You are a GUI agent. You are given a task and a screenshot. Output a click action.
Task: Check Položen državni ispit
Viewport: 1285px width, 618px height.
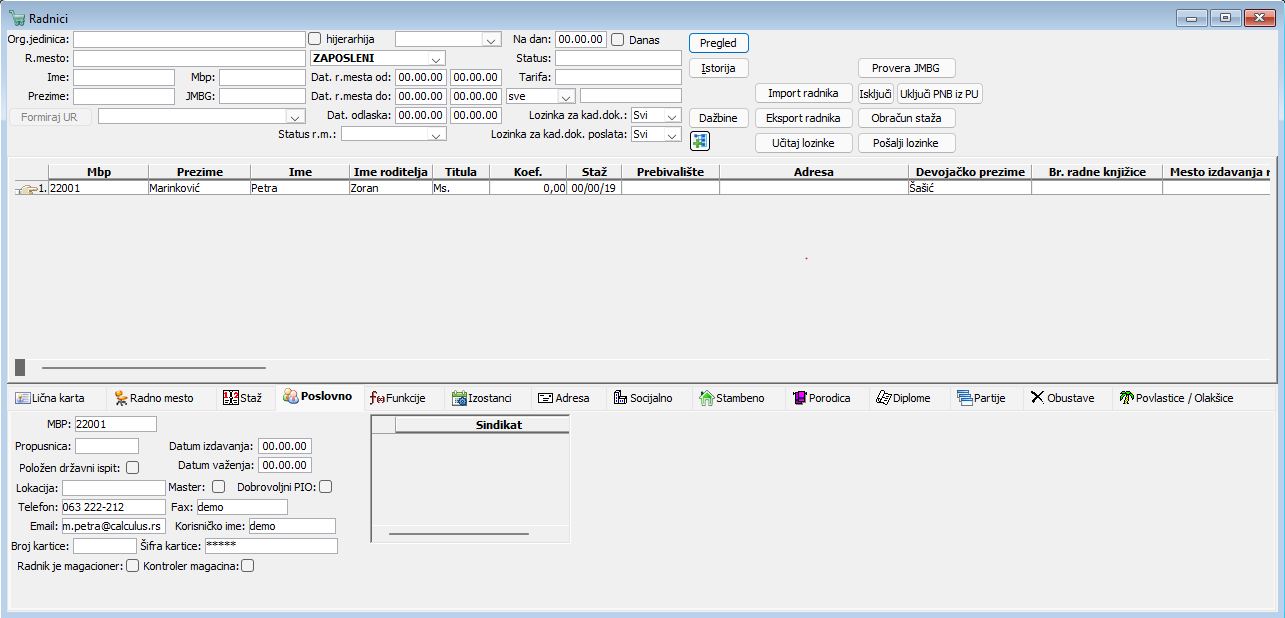click(132, 466)
